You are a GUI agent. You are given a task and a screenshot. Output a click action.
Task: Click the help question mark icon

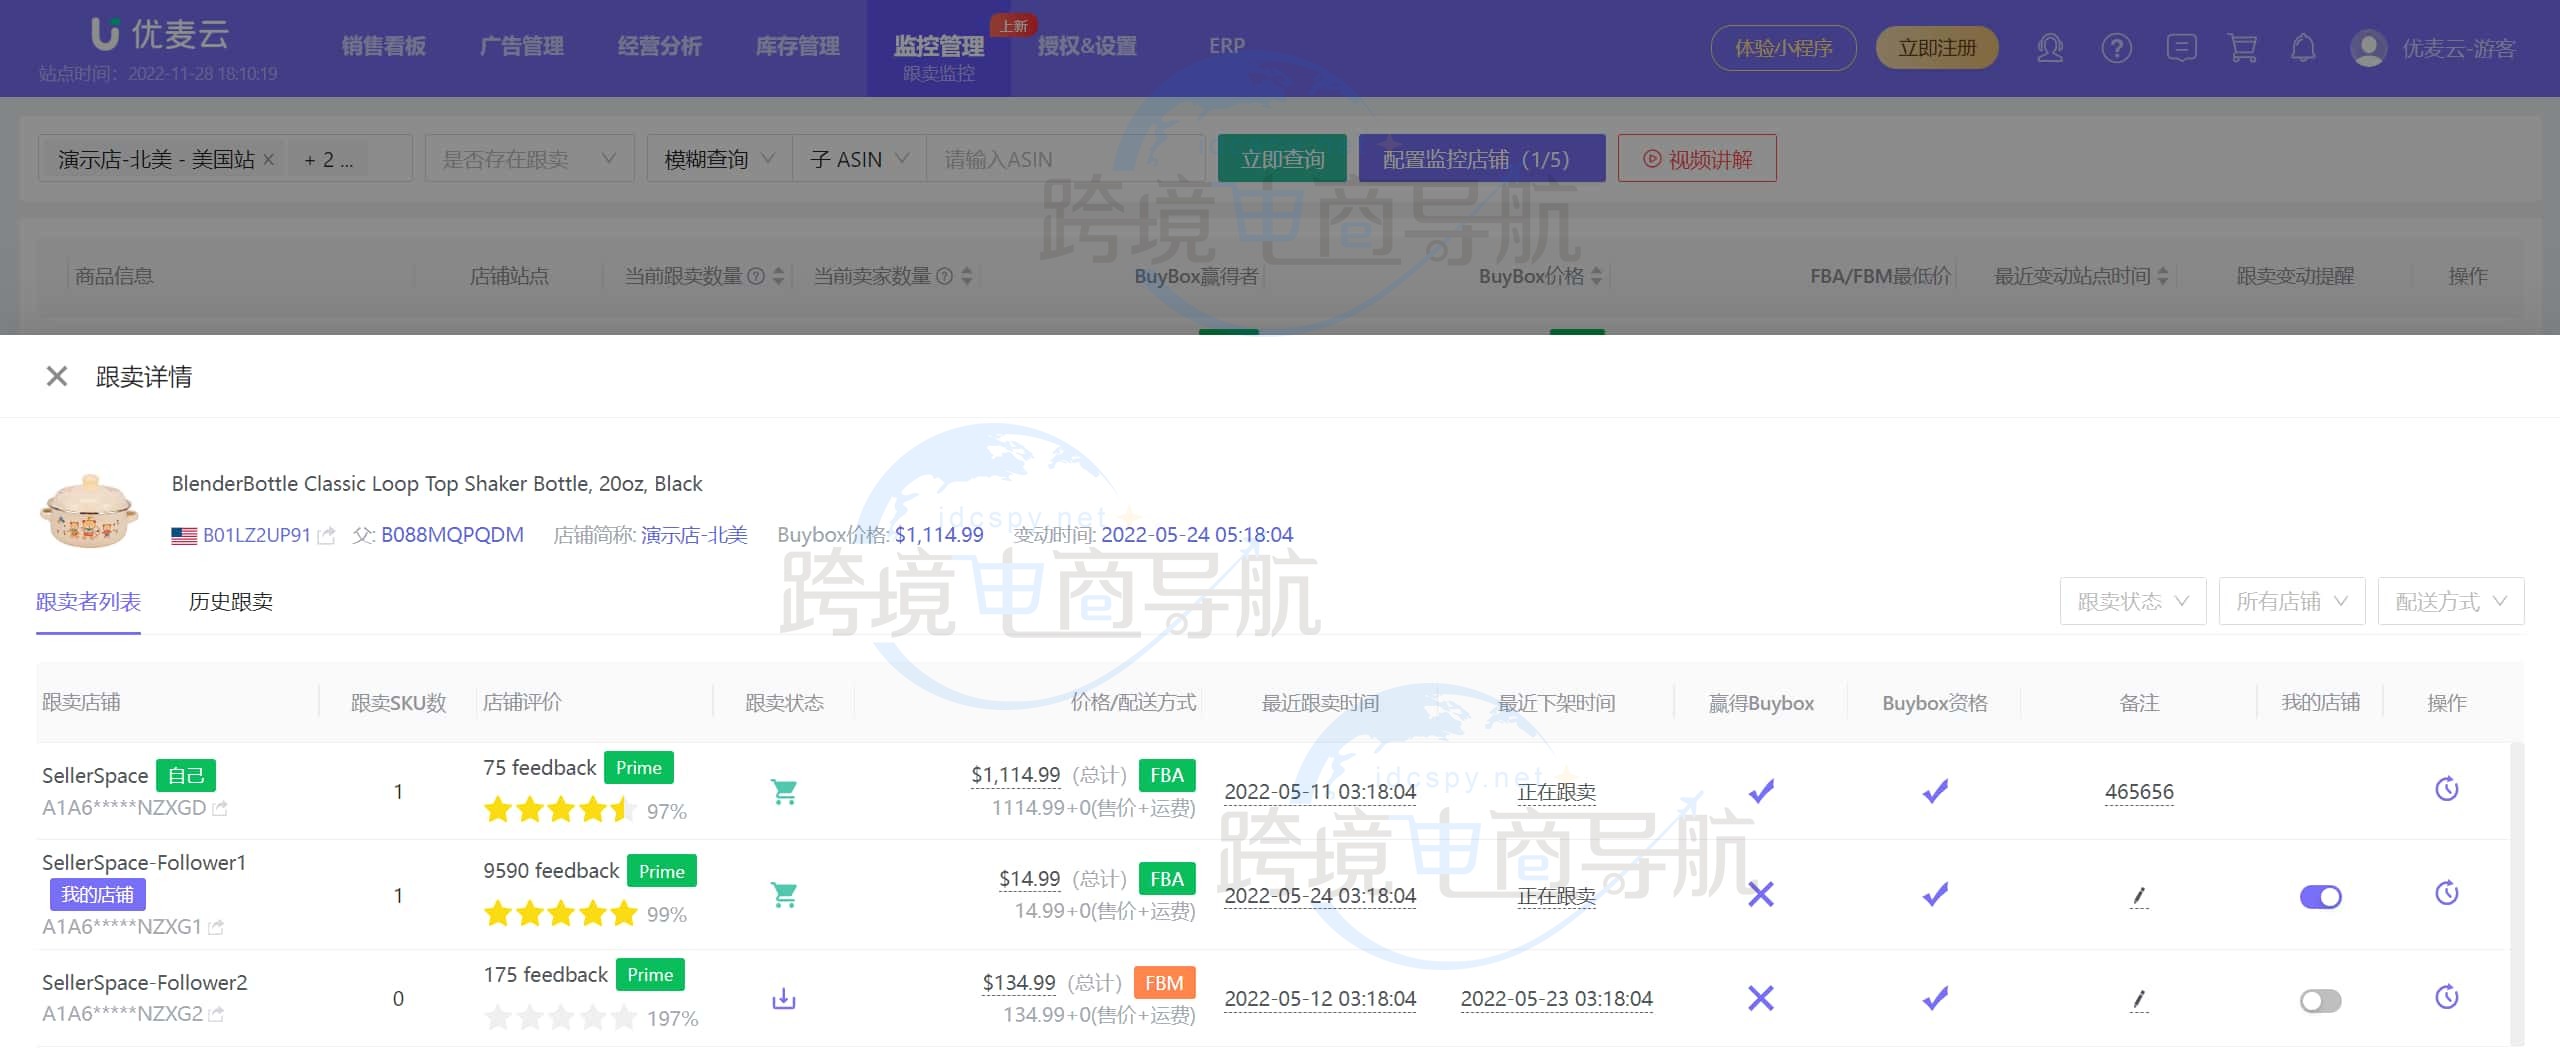(x=2116, y=48)
